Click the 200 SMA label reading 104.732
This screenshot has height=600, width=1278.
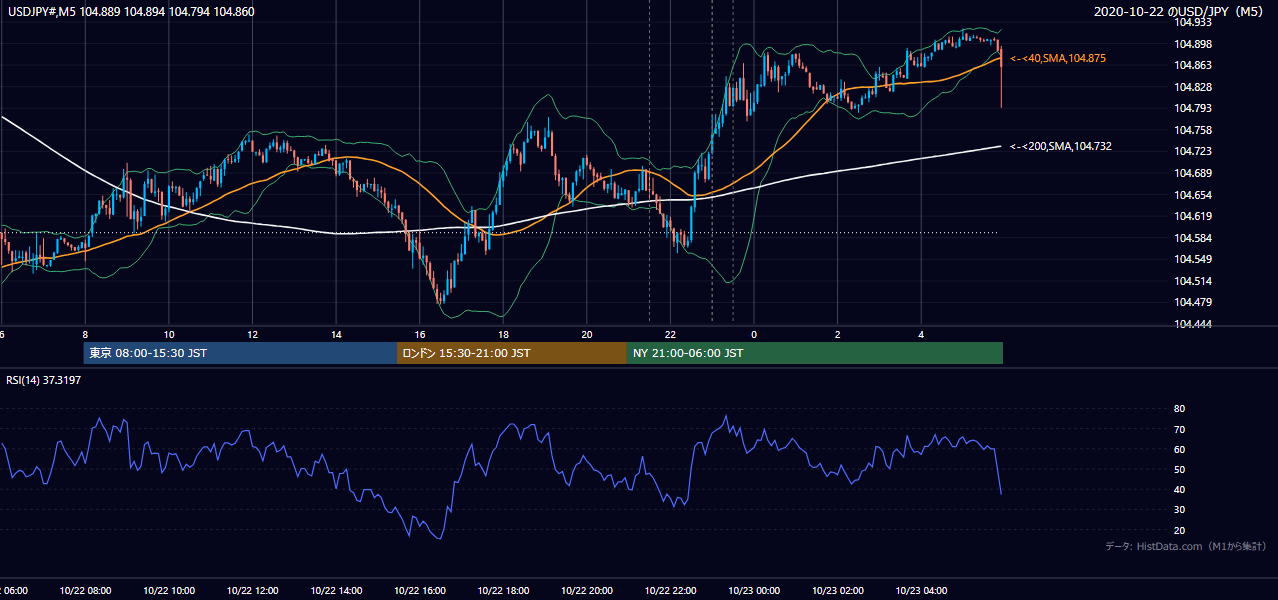click(1060, 146)
